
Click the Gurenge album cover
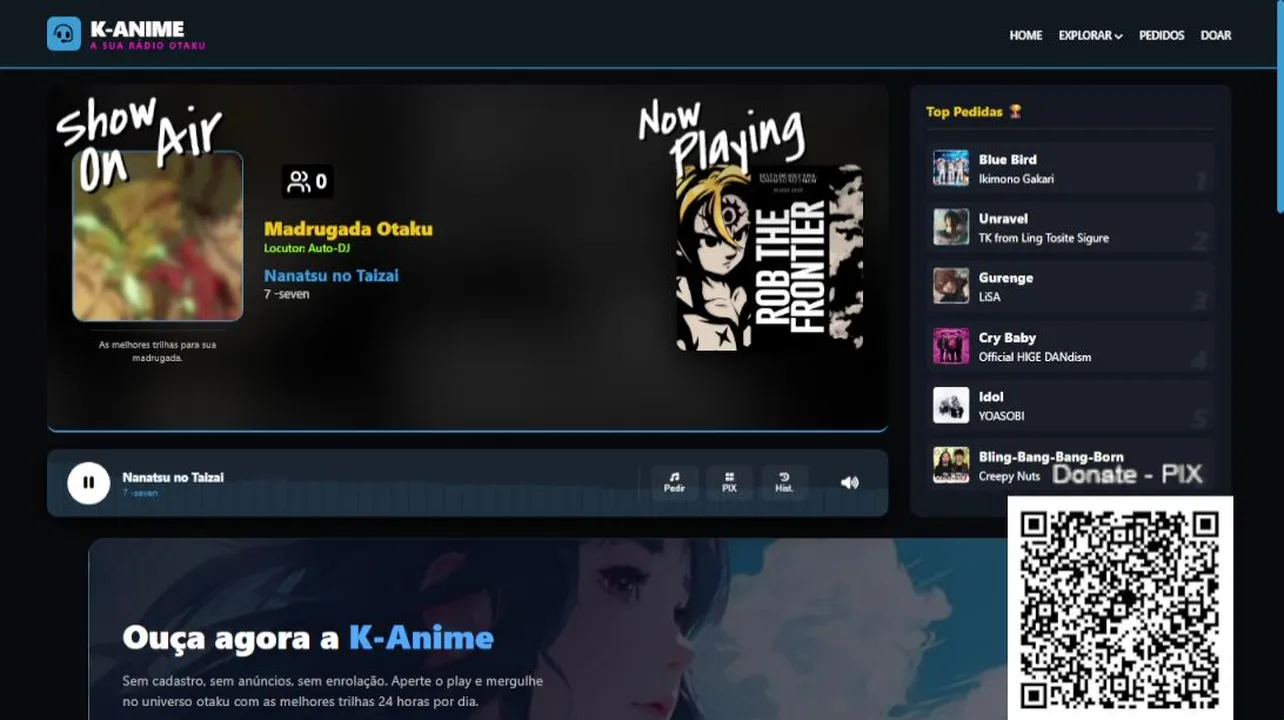951,286
